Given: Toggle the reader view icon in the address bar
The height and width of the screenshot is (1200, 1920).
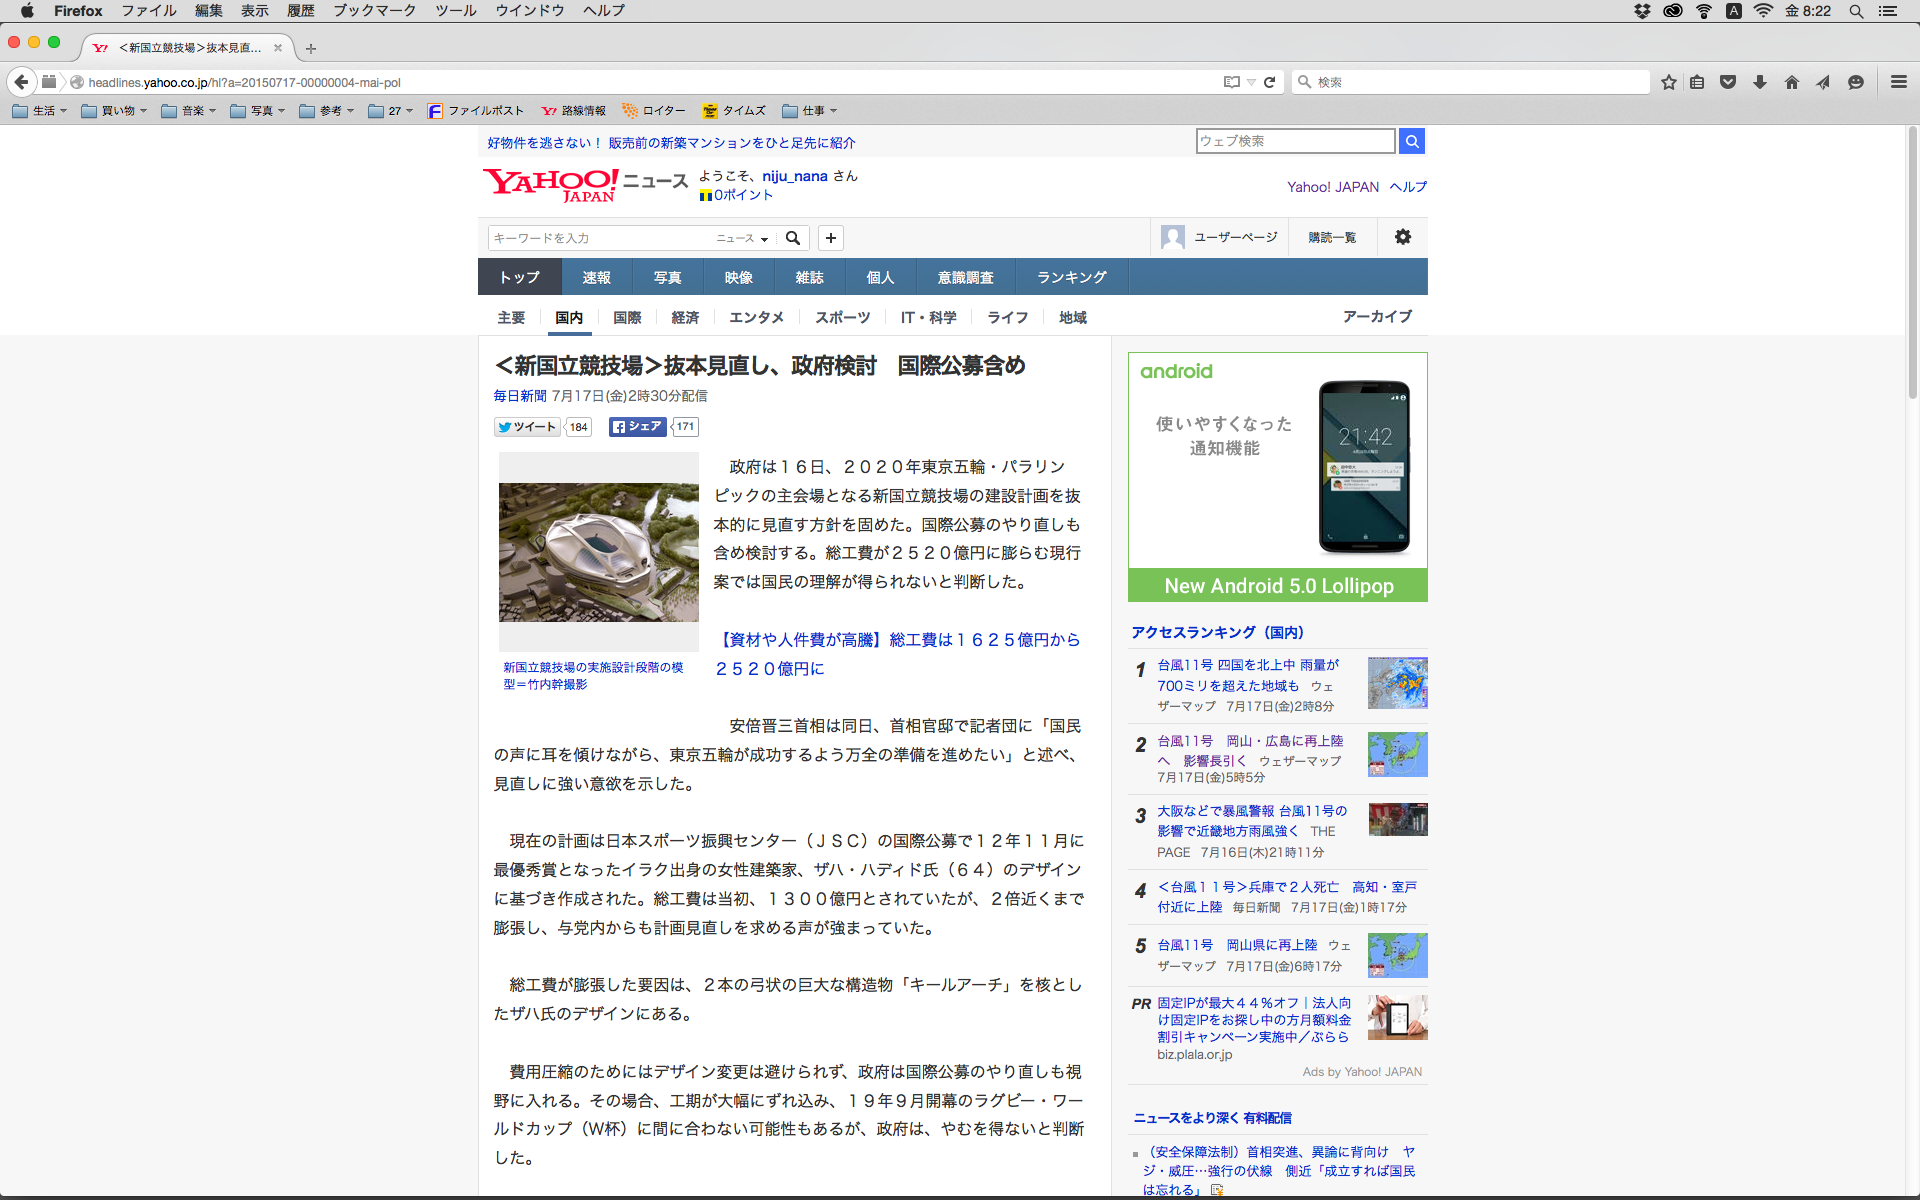Looking at the screenshot, I should (x=1231, y=82).
